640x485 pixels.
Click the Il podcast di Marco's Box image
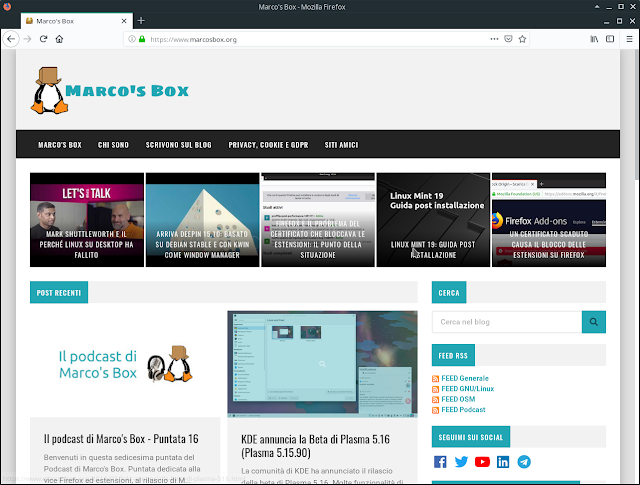click(x=125, y=364)
